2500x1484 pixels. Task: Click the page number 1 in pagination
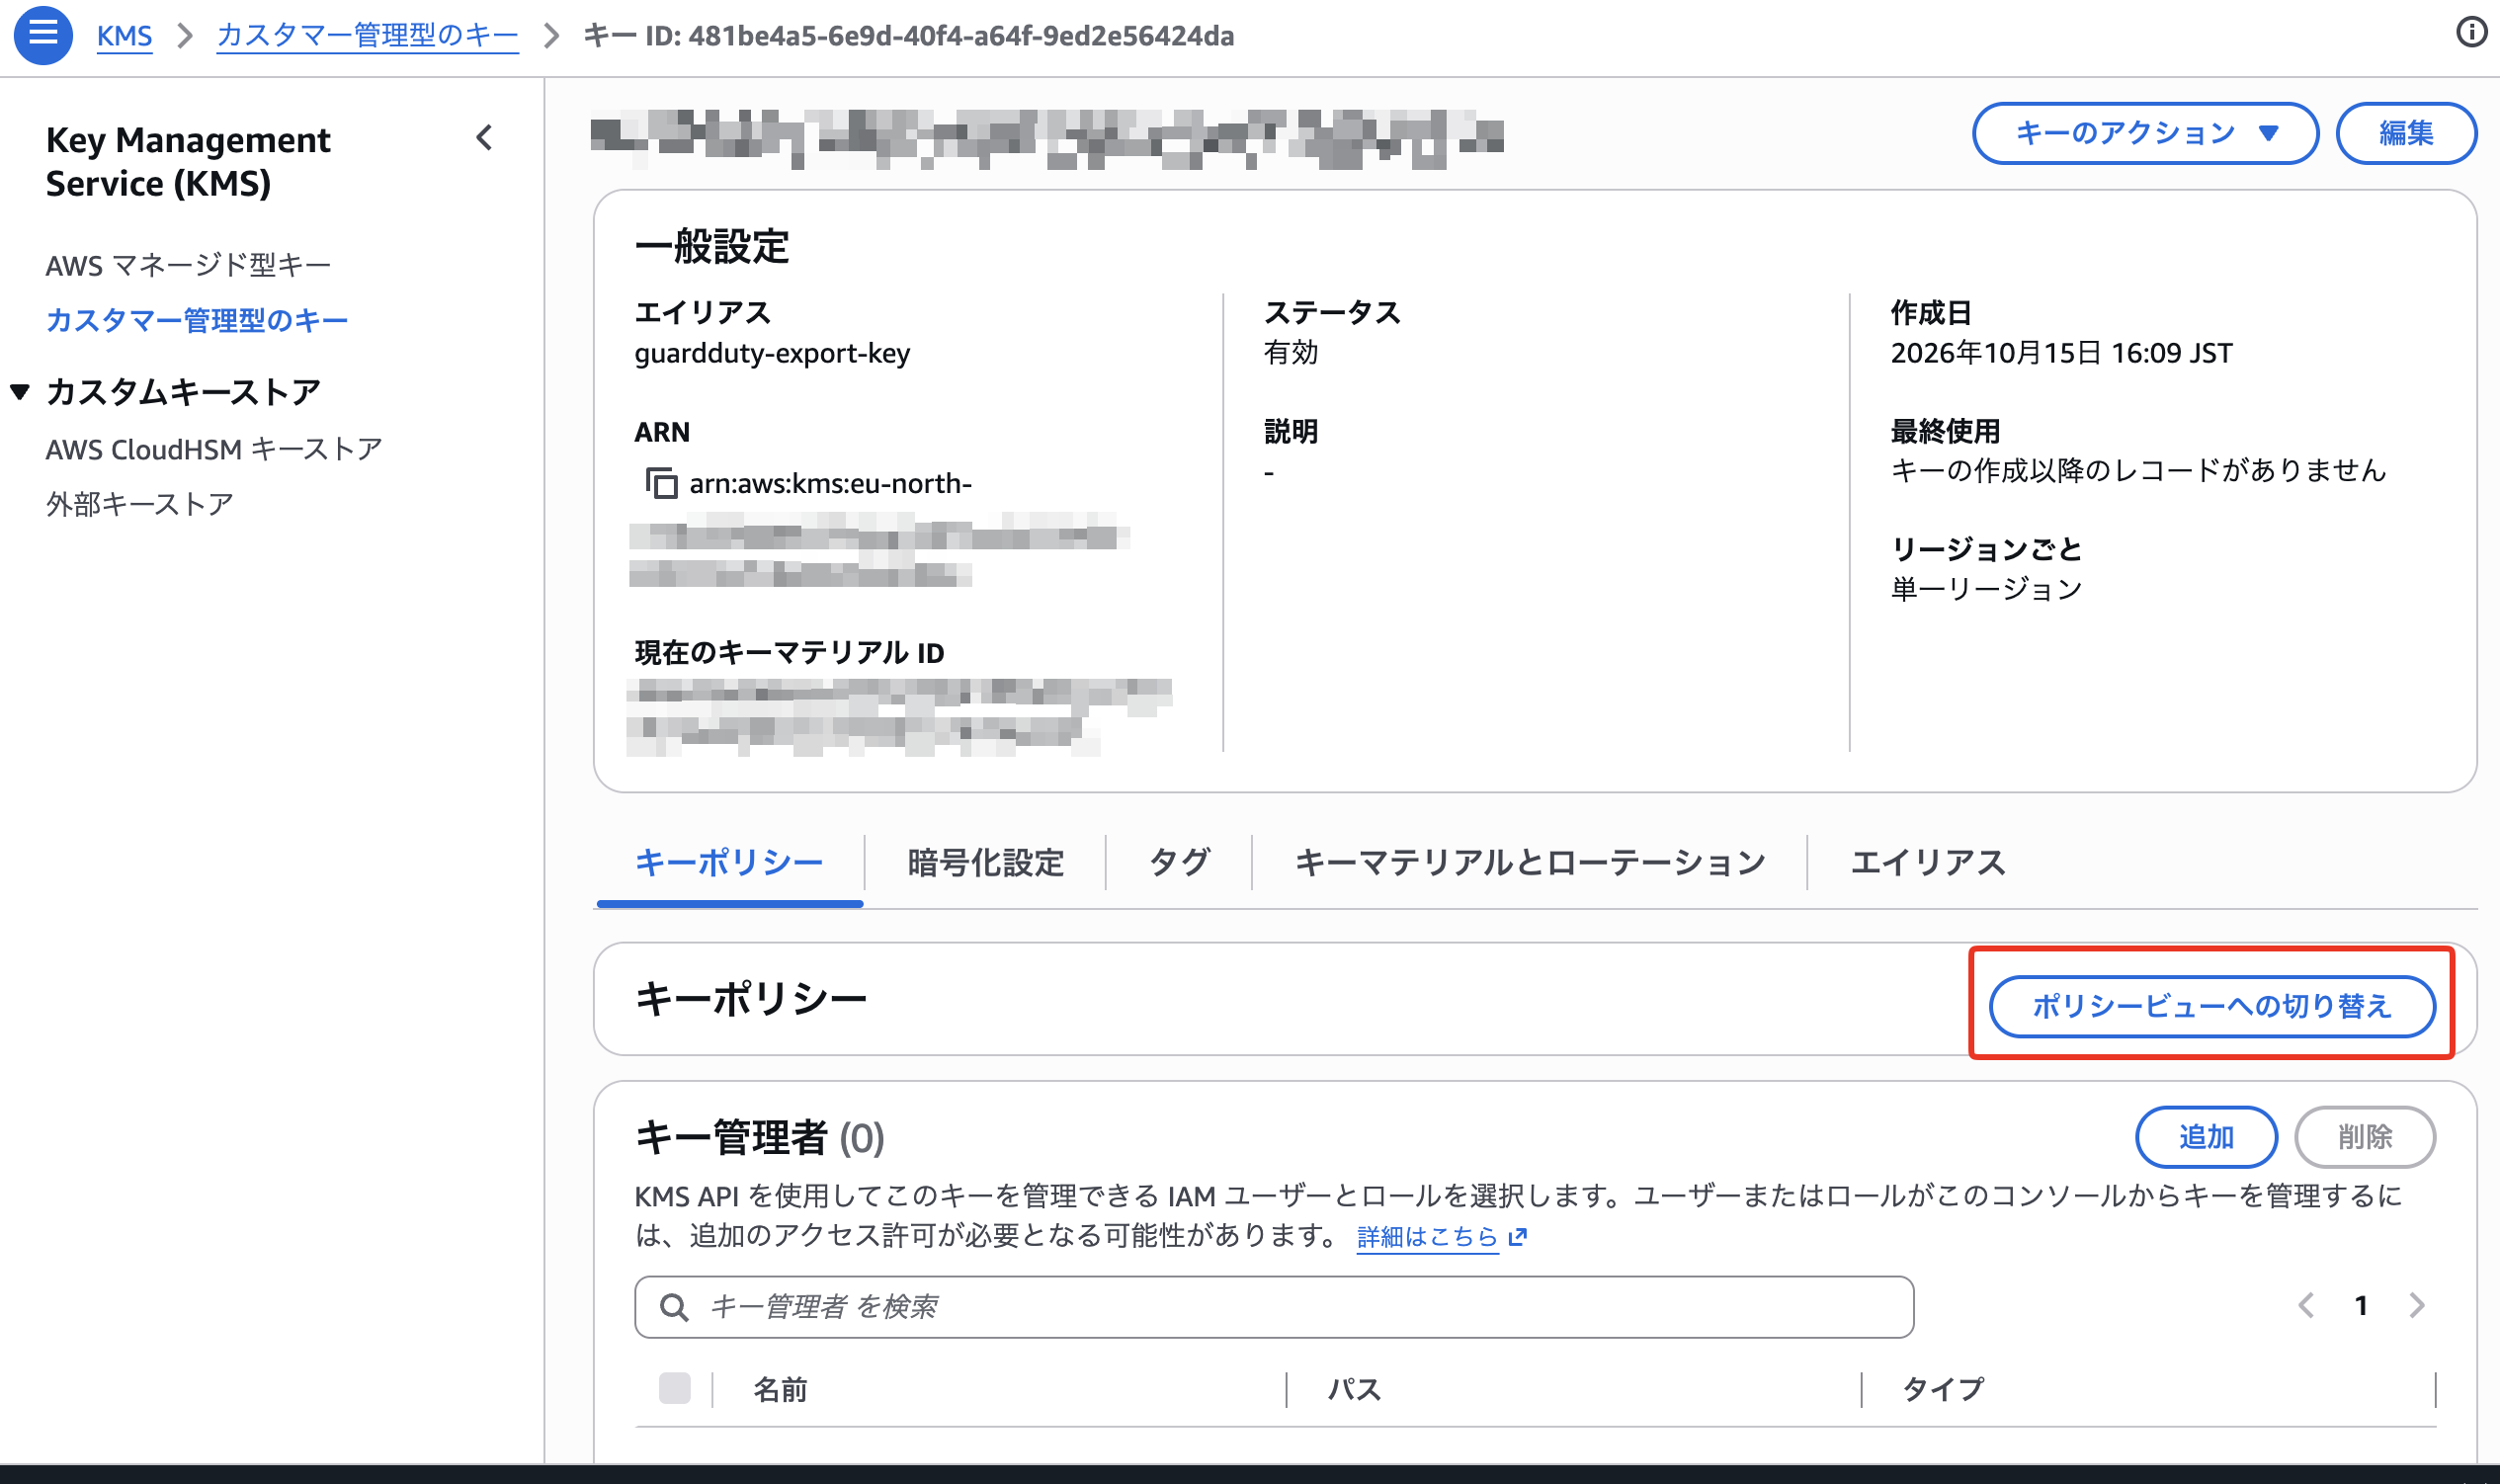[2361, 1305]
